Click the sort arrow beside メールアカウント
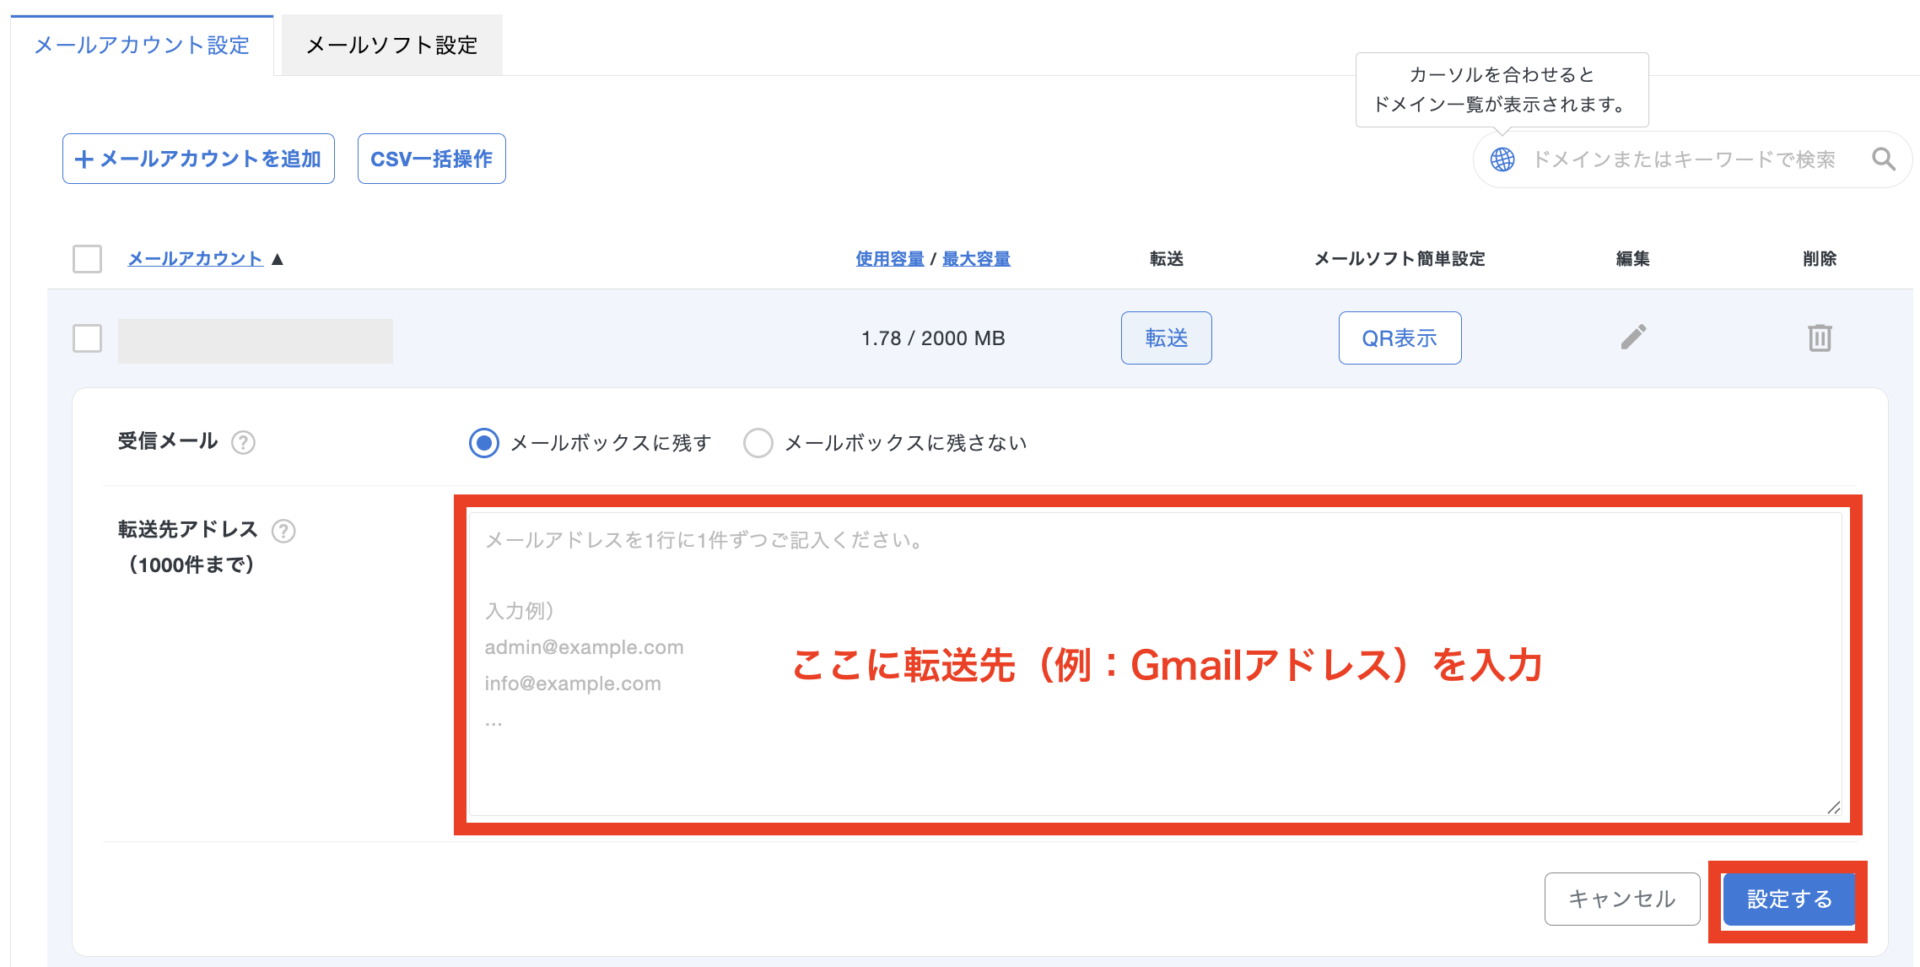 coord(278,260)
